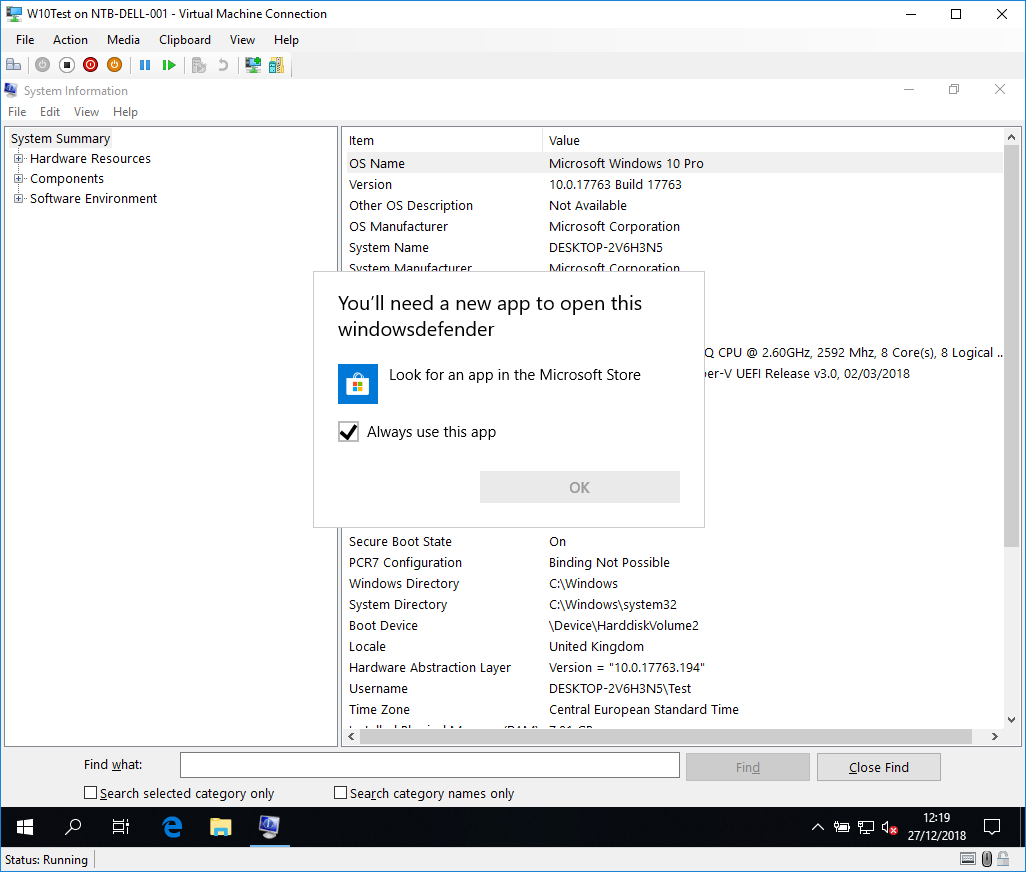Click the Close Find button
This screenshot has width=1026, height=872.
(878, 767)
